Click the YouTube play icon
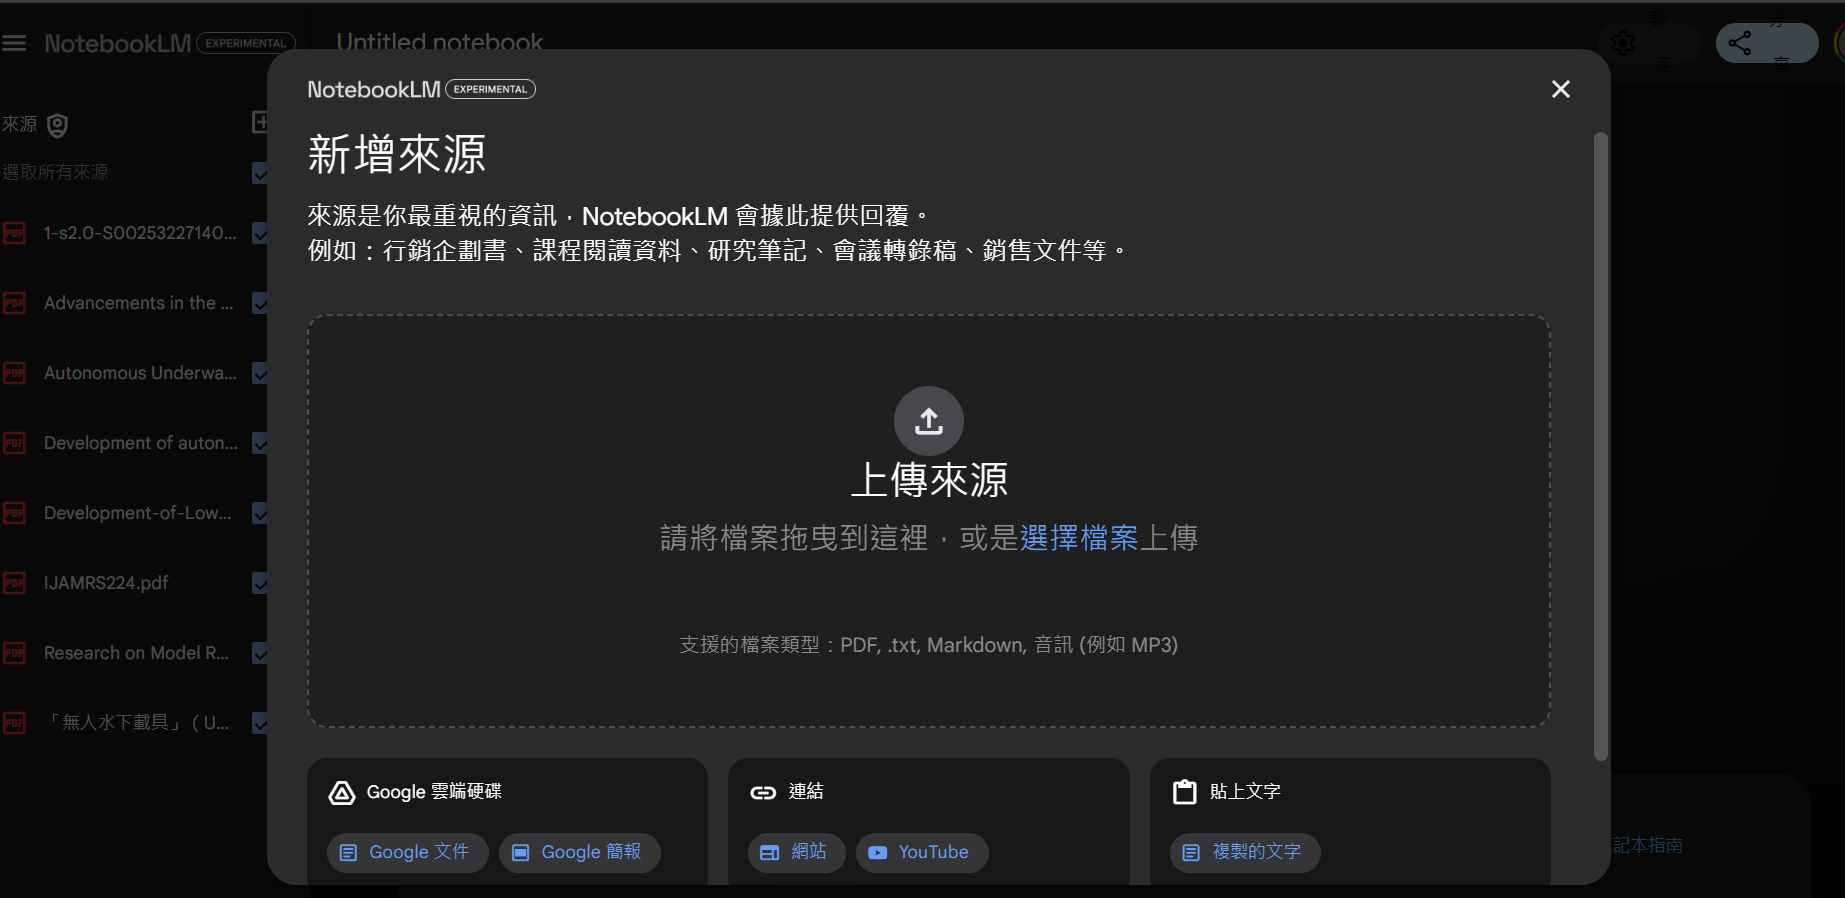Screen dimensions: 1845x898 click(x=877, y=853)
